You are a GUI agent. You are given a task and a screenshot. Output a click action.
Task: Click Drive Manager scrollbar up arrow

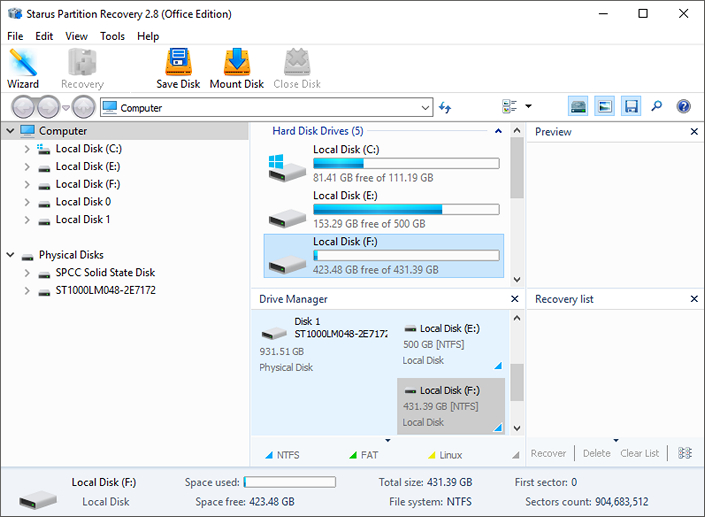(517, 318)
